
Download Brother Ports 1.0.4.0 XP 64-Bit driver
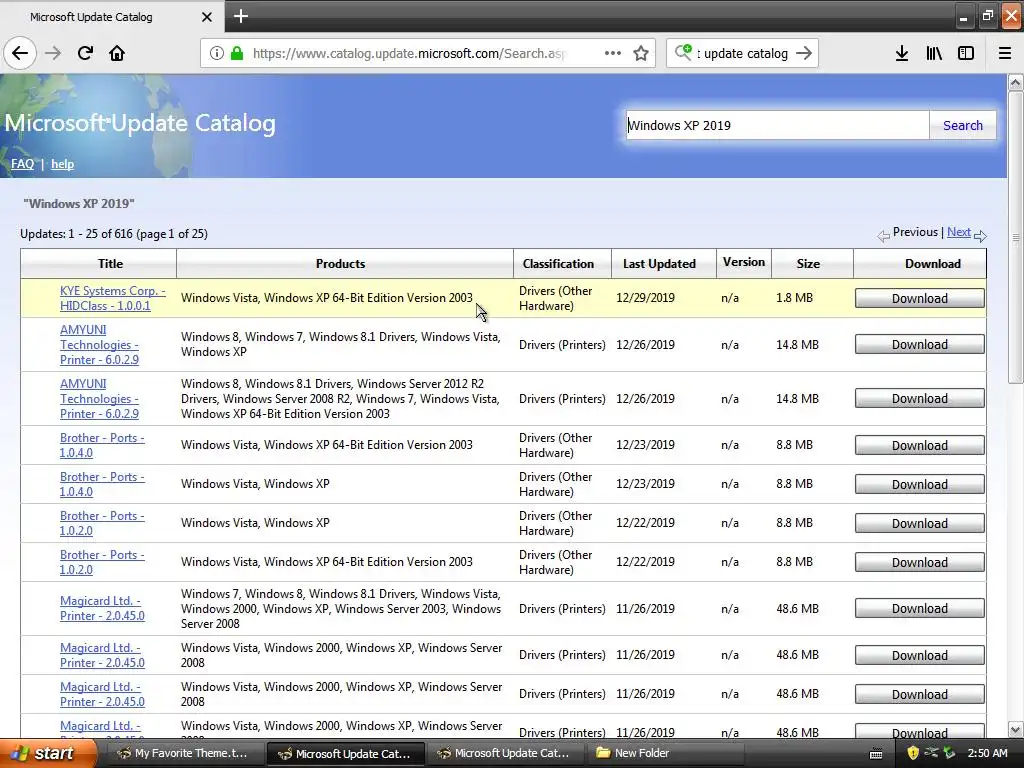point(920,445)
